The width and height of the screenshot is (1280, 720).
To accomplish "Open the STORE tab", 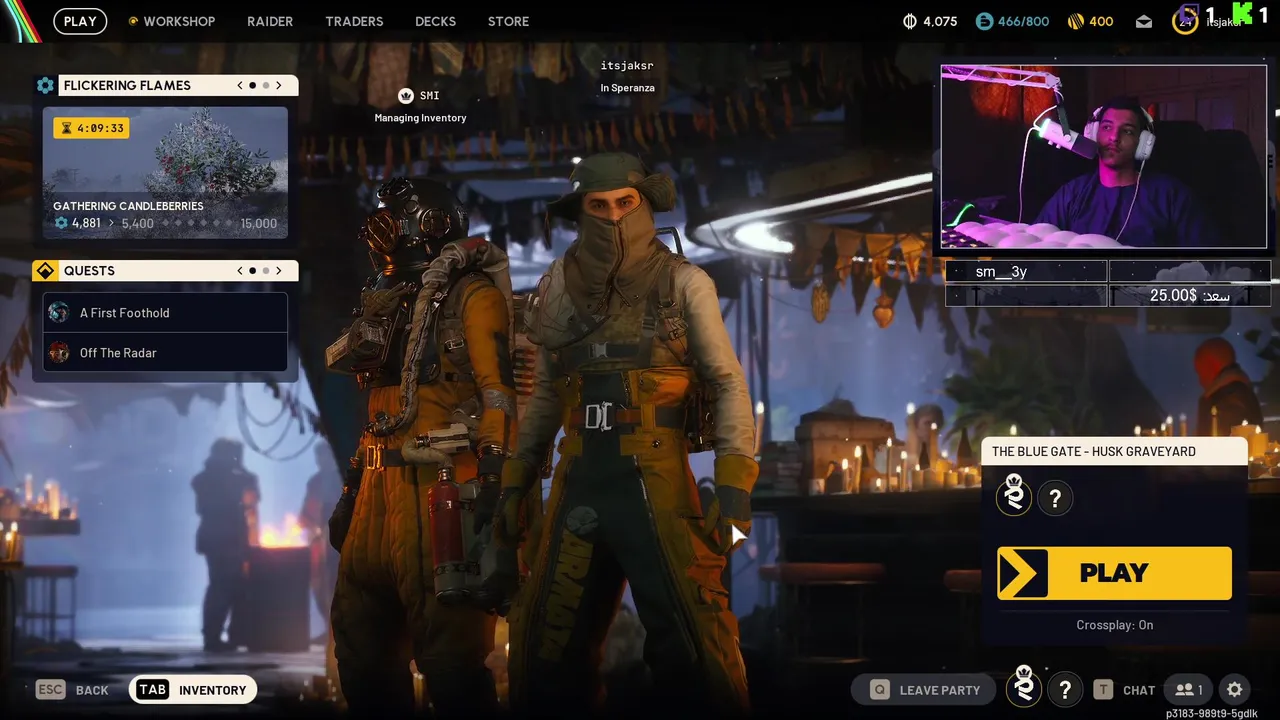I will (x=508, y=21).
